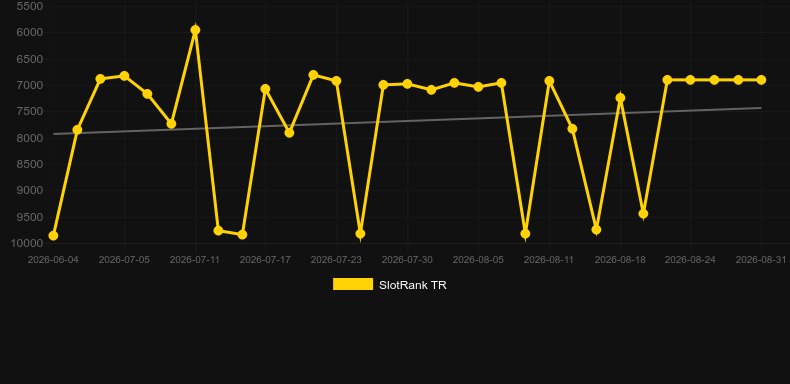Click the 5500 y-axis value
The height and width of the screenshot is (384, 790).
tap(30, 7)
